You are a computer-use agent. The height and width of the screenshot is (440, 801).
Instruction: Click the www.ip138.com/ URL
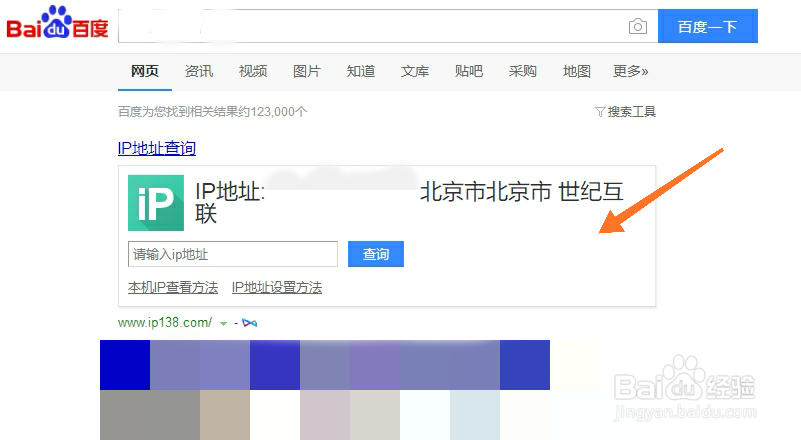(164, 322)
